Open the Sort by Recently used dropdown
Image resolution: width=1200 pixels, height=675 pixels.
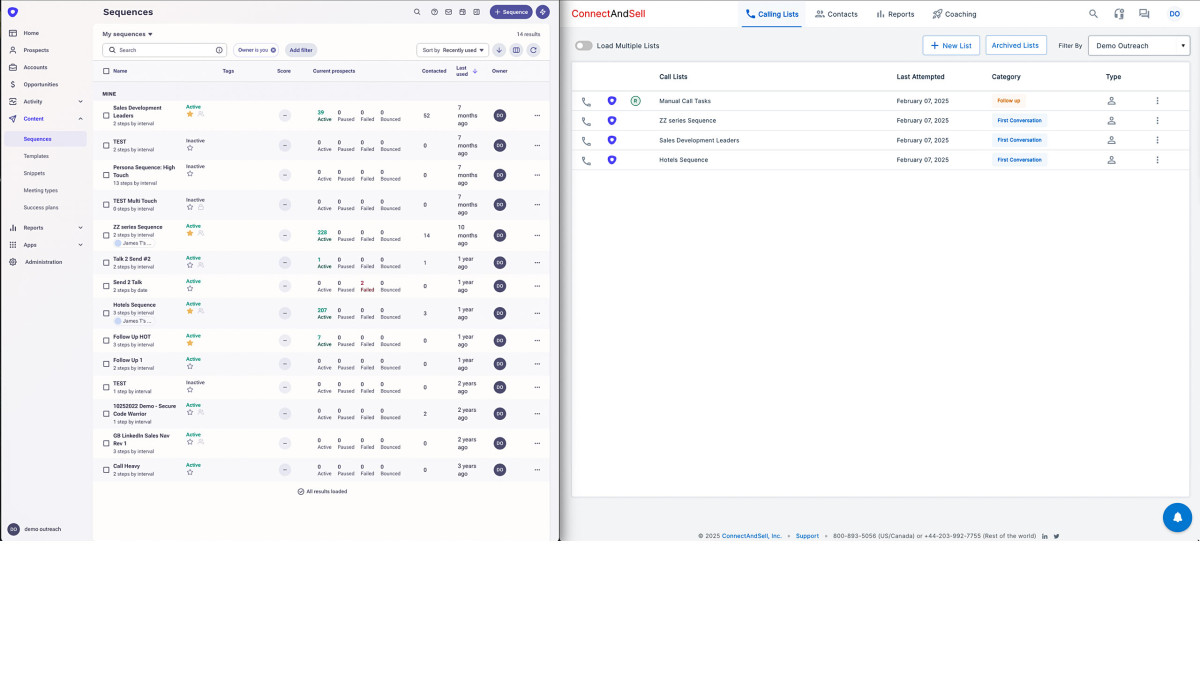click(452, 50)
